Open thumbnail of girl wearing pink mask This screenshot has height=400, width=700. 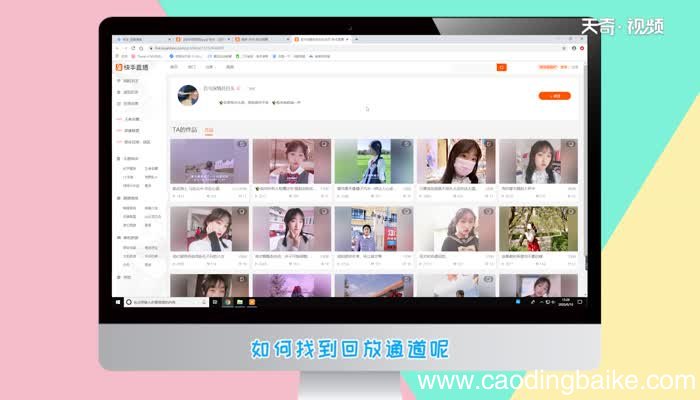click(456, 161)
